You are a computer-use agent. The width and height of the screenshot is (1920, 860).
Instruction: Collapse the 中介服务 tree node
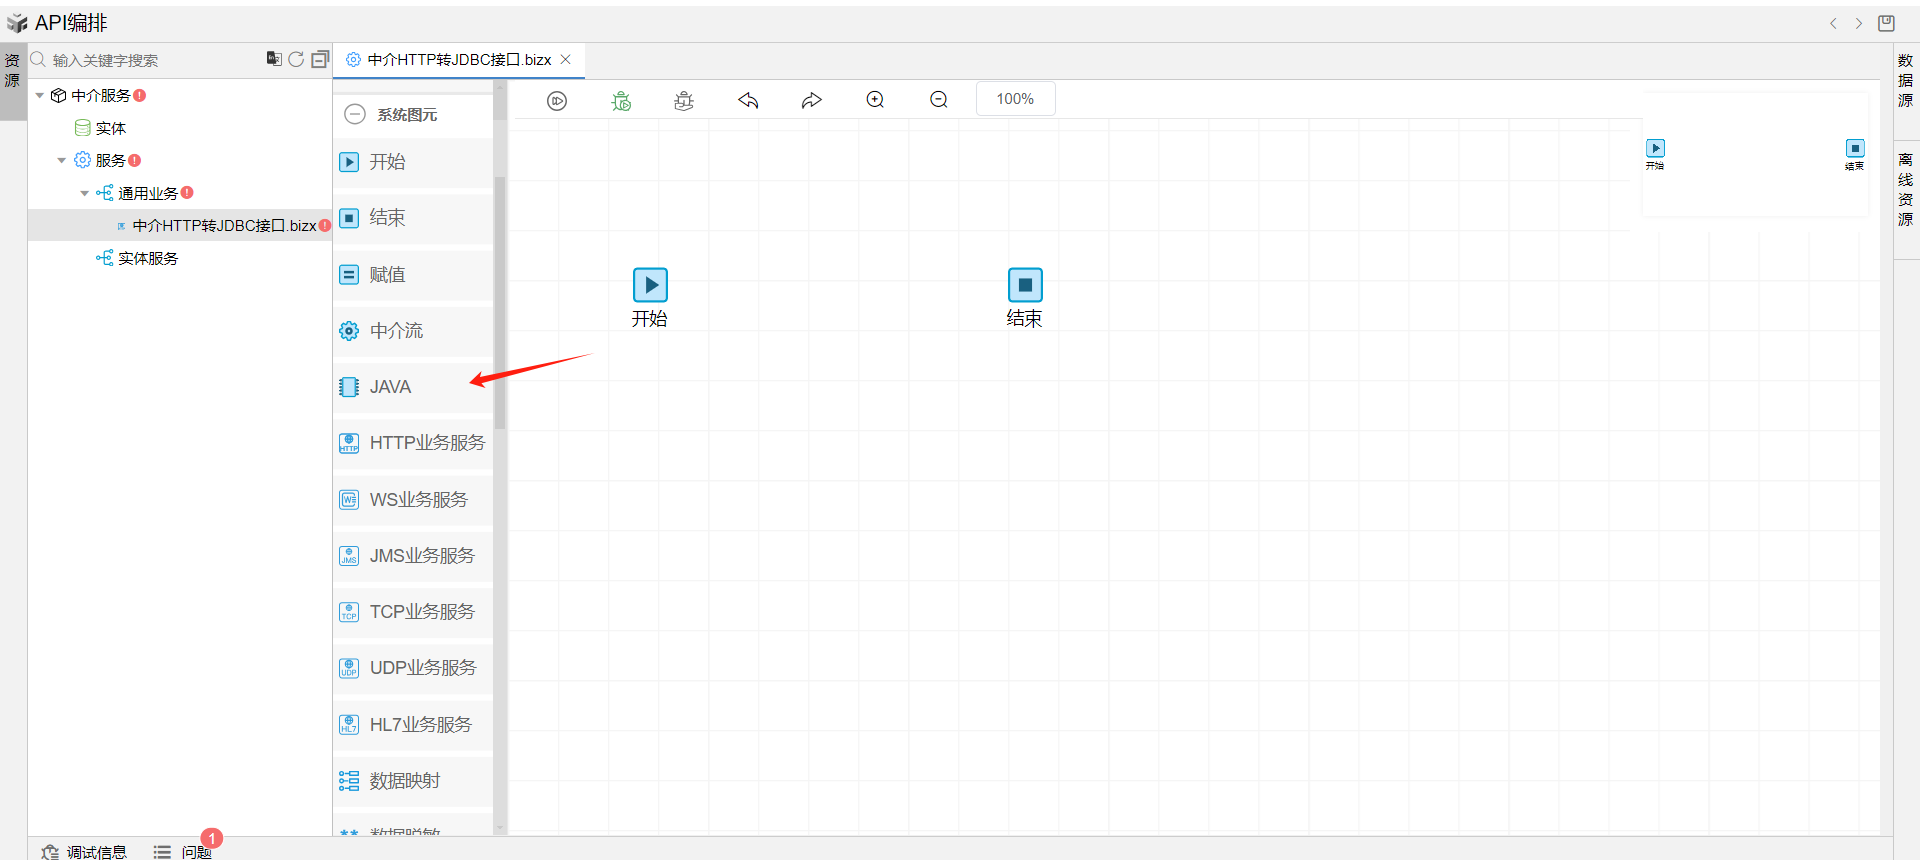click(40, 96)
